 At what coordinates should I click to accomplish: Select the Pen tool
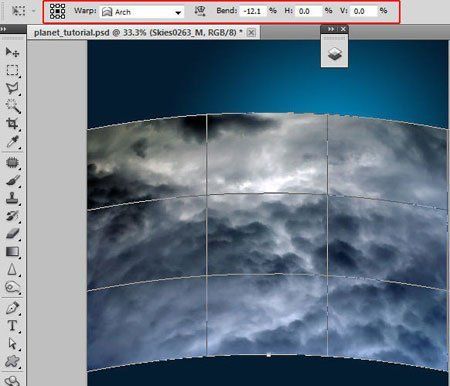pos(12,307)
